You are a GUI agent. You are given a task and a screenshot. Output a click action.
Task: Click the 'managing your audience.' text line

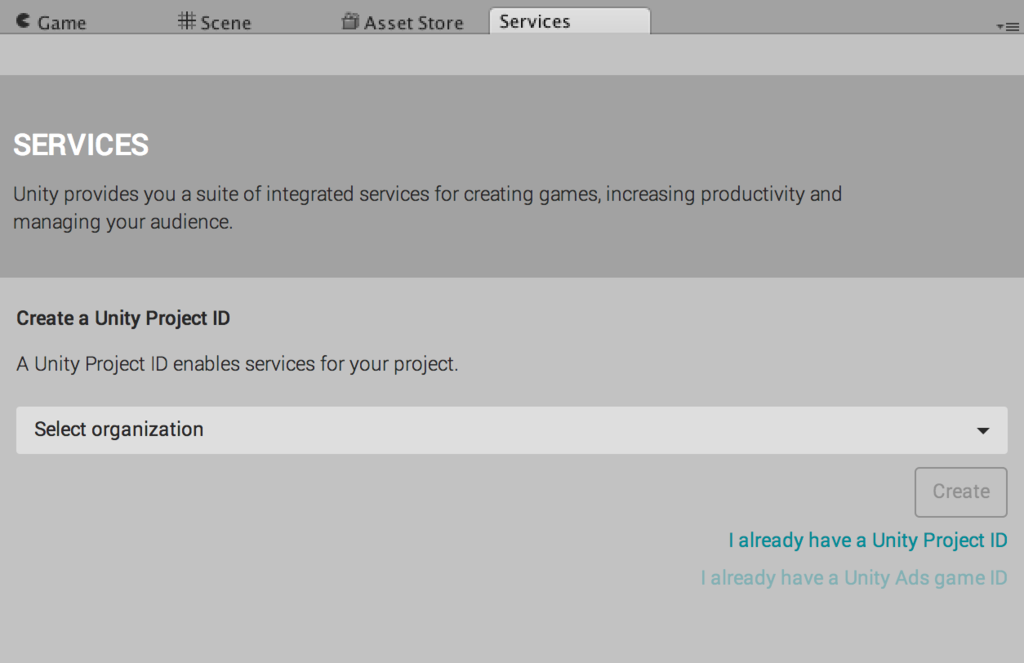[123, 222]
